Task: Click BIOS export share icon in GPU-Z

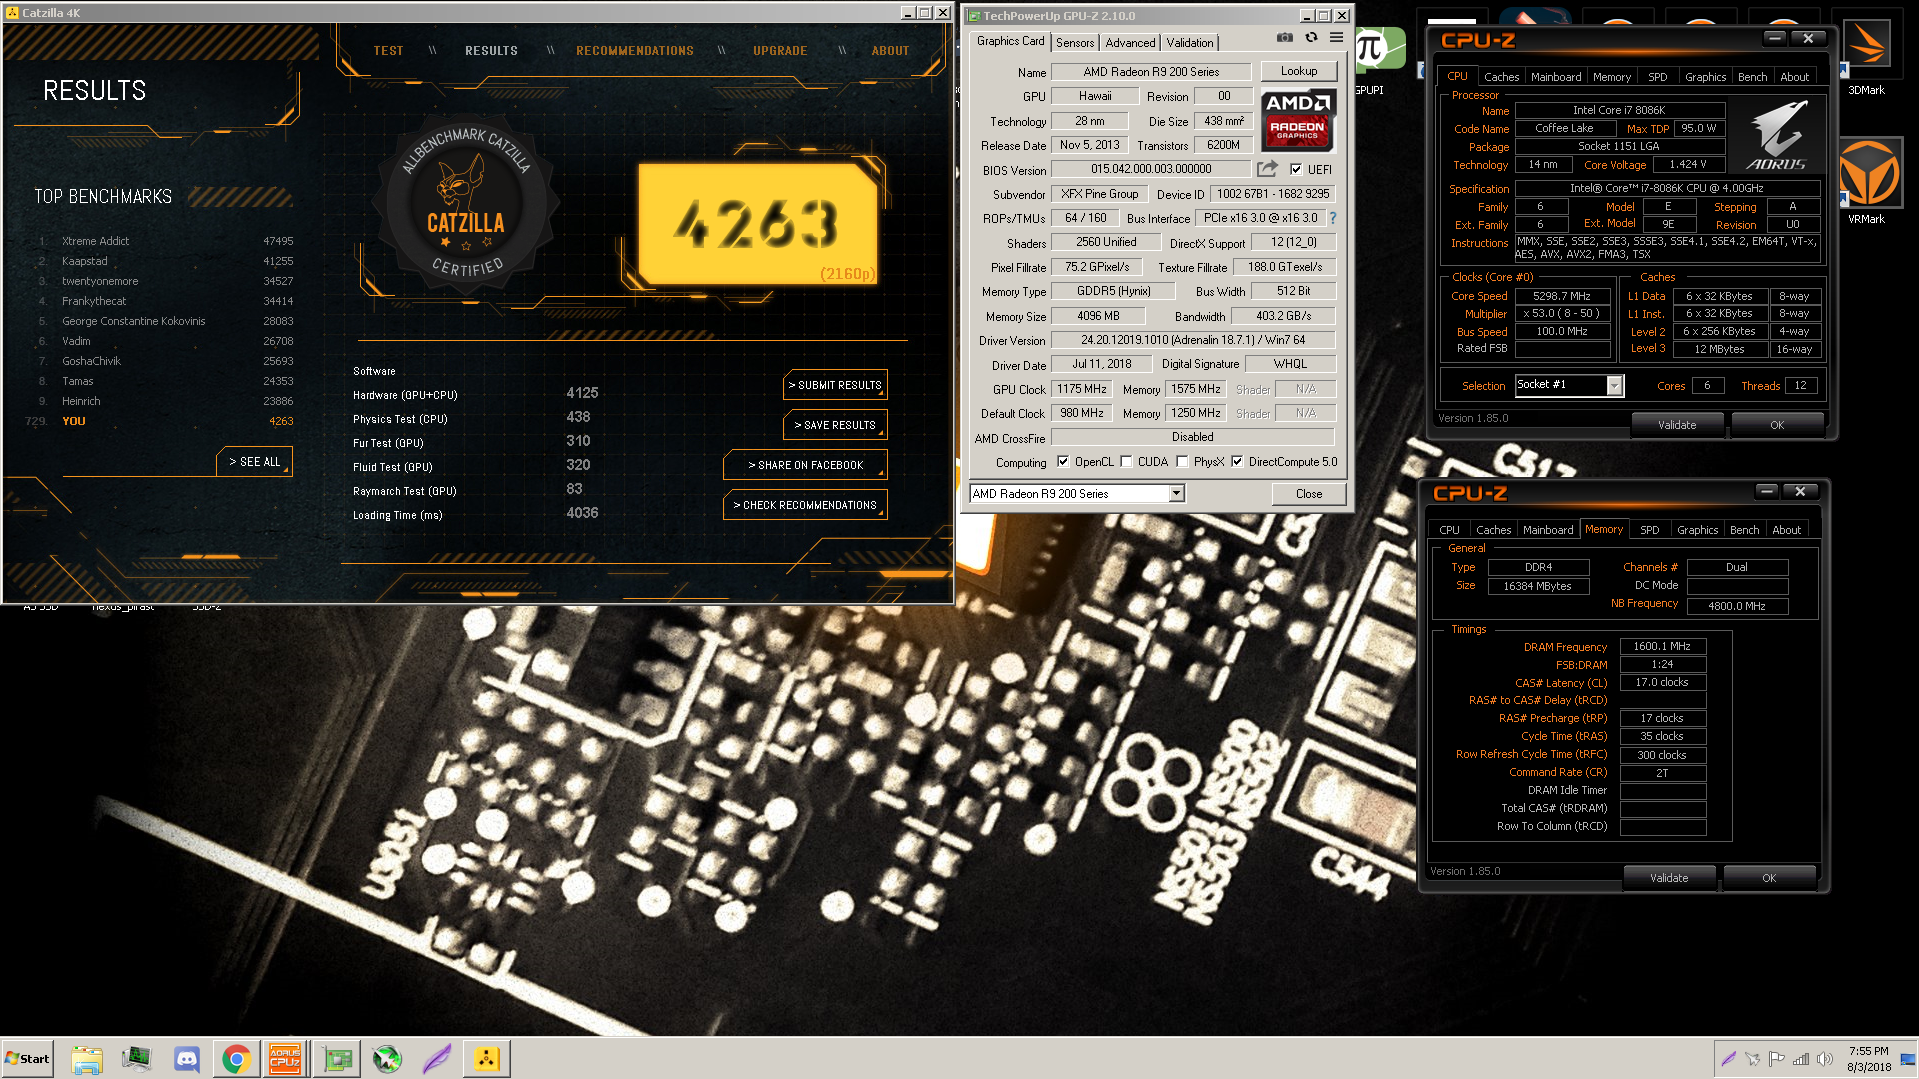Action: point(1267,169)
